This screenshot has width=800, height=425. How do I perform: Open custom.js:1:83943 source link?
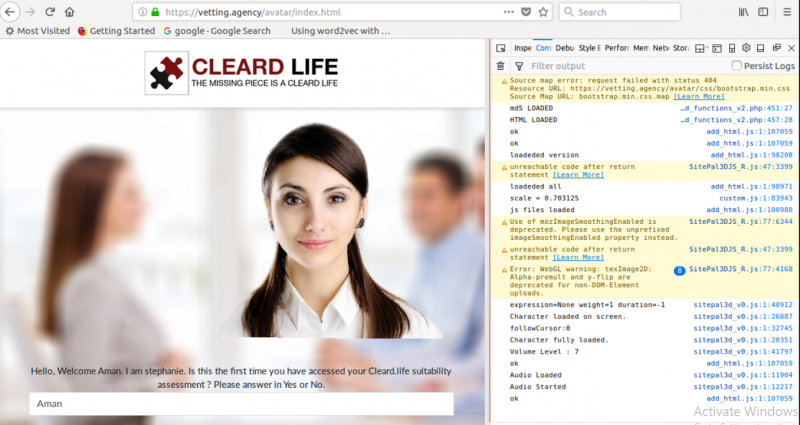(x=756, y=198)
